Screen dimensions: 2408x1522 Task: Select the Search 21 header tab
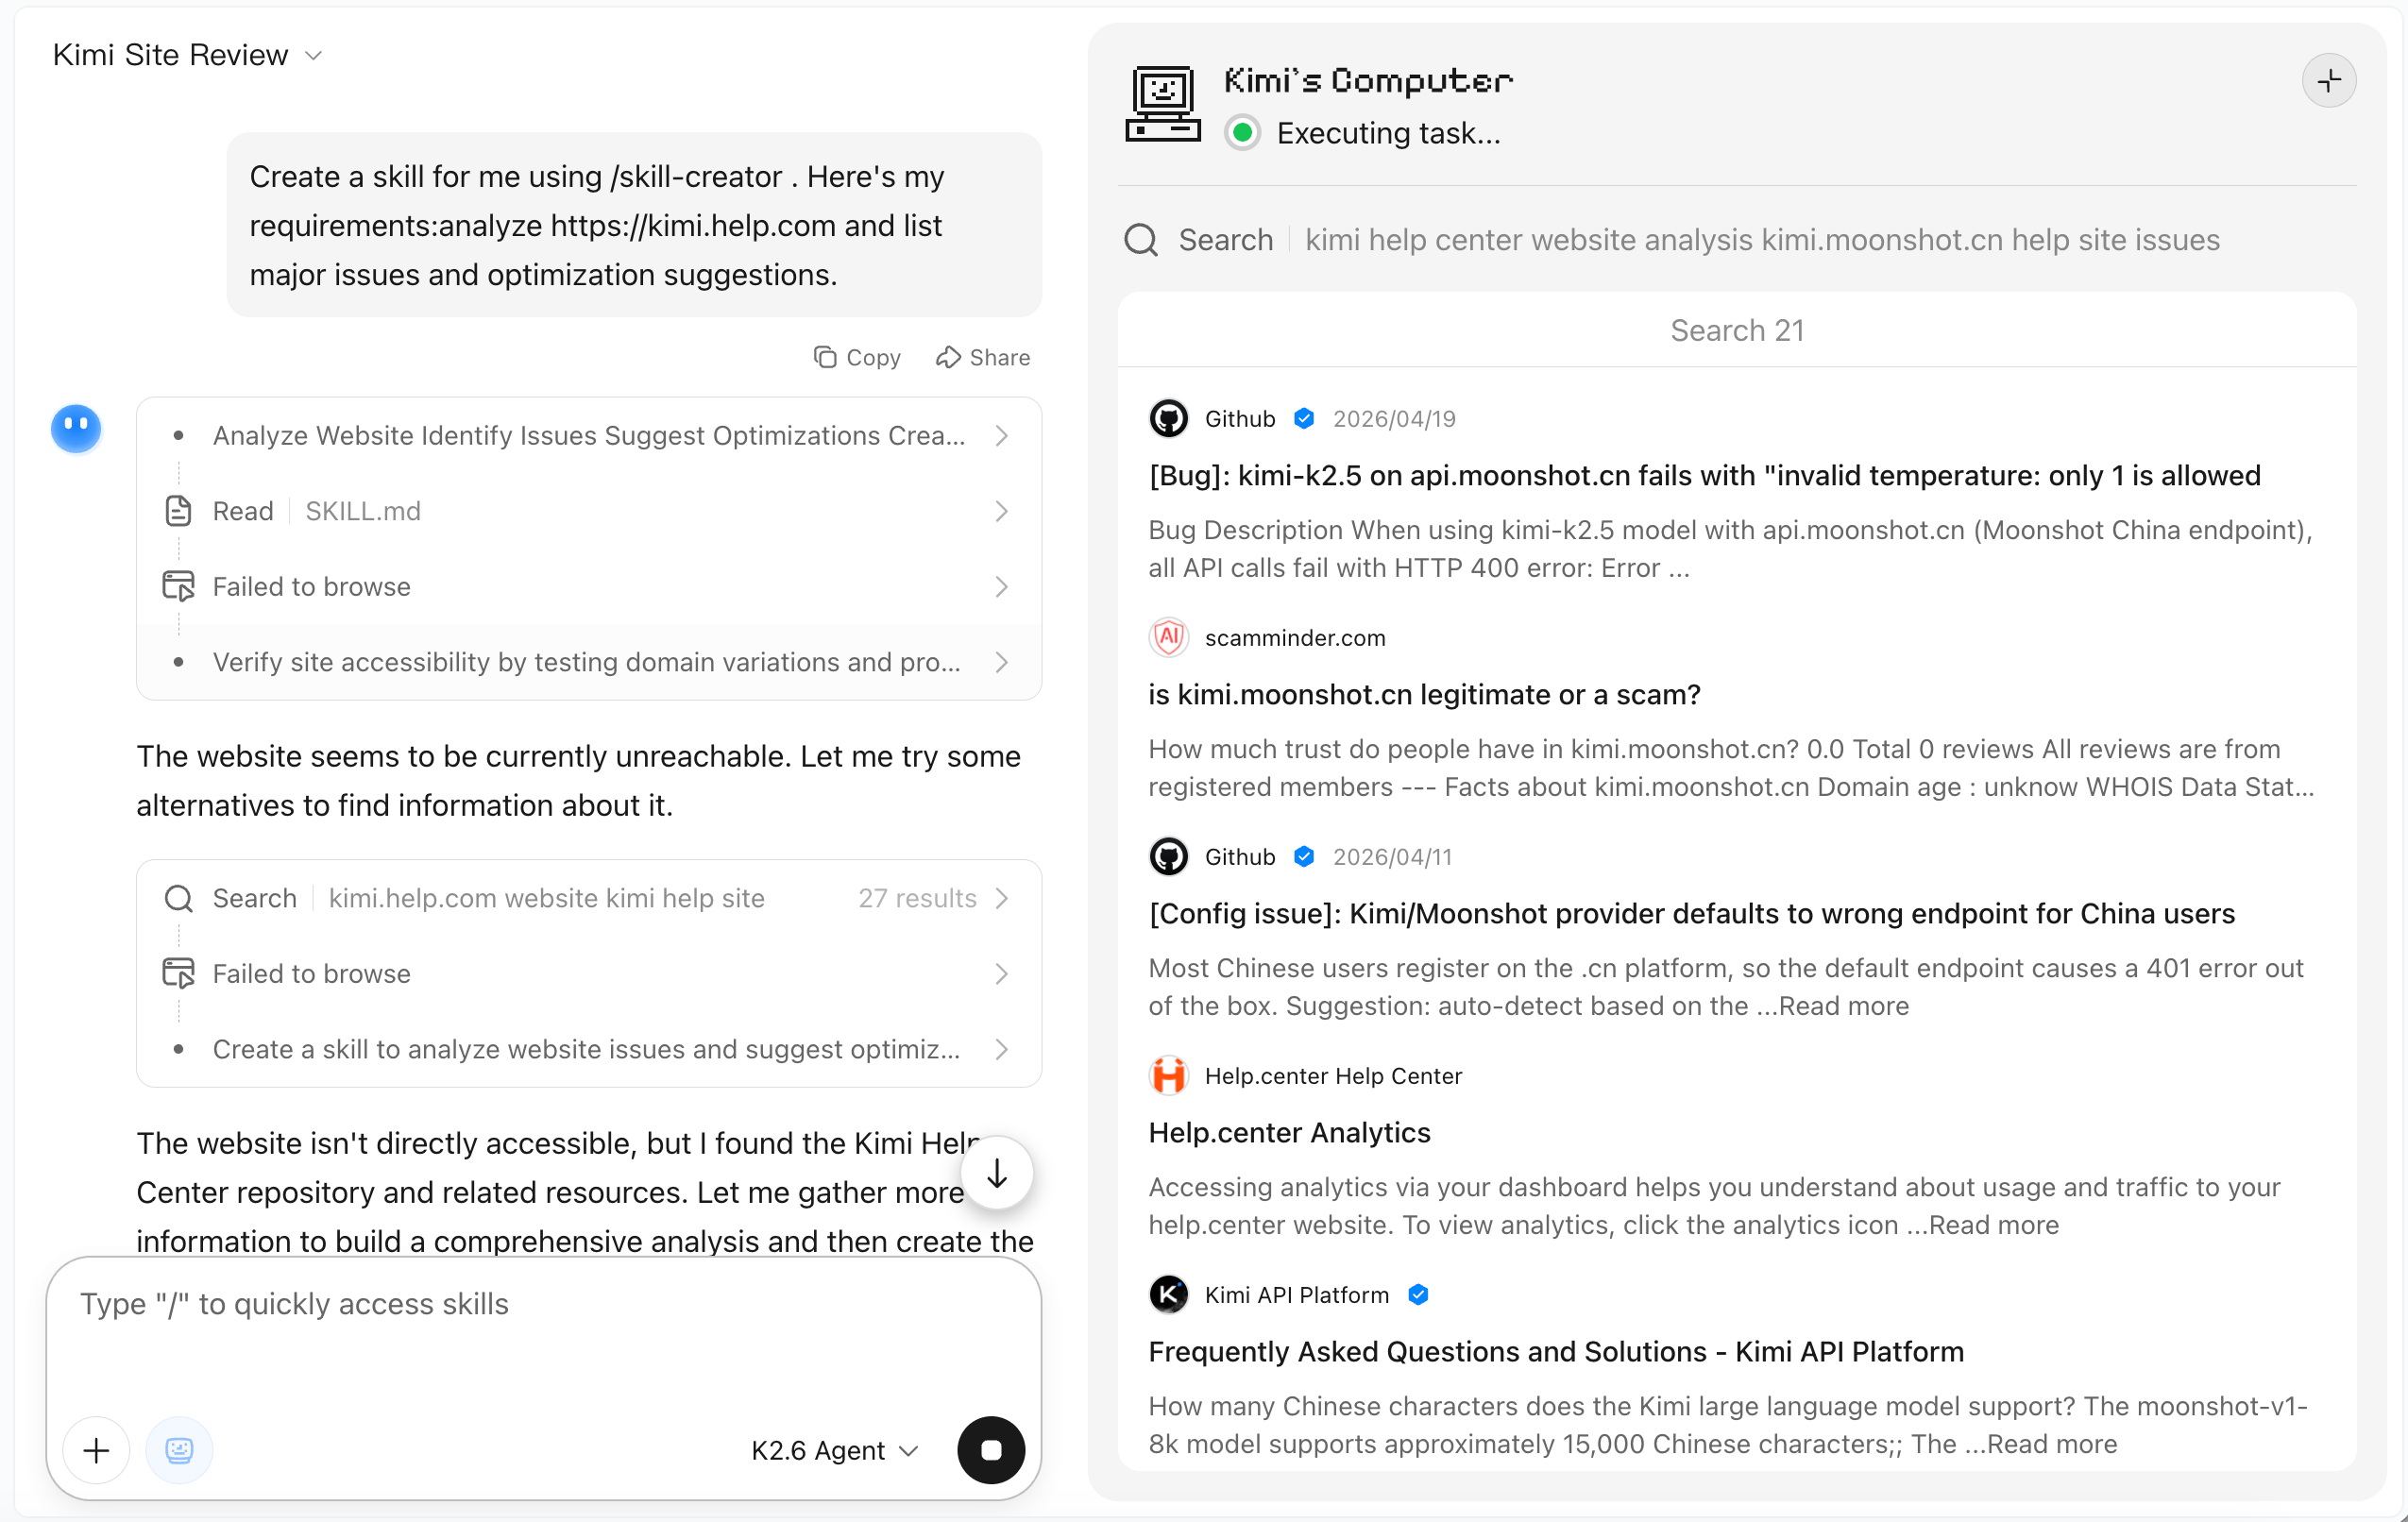tap(1737, 330)
